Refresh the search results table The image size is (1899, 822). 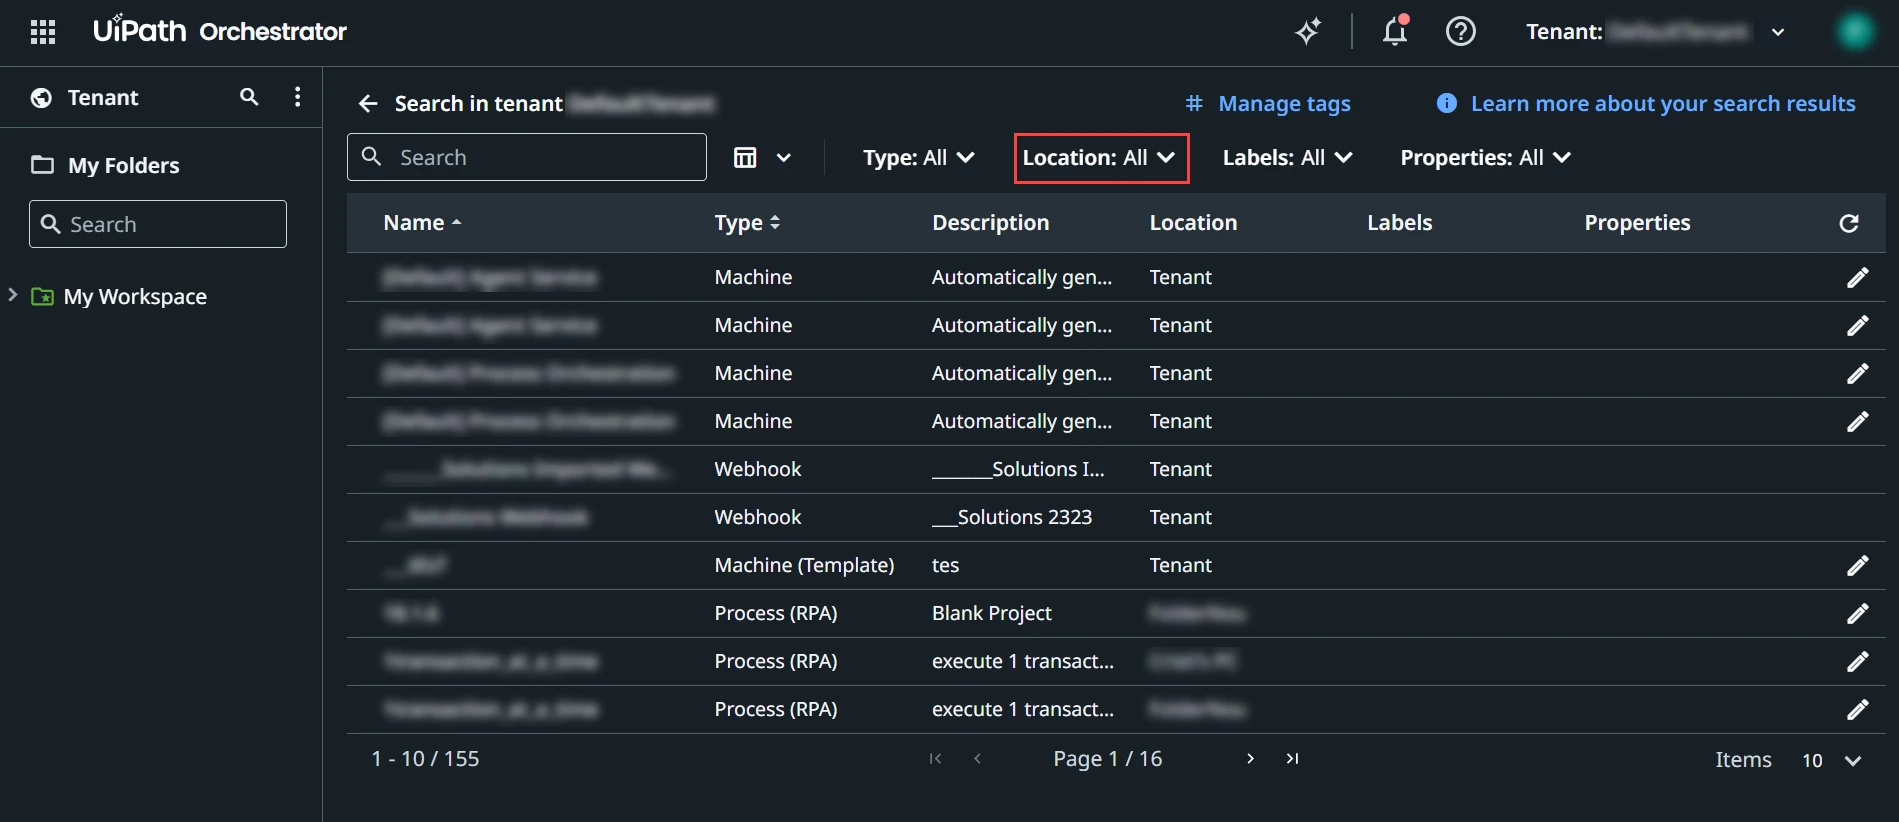(x=1849, y=223)
